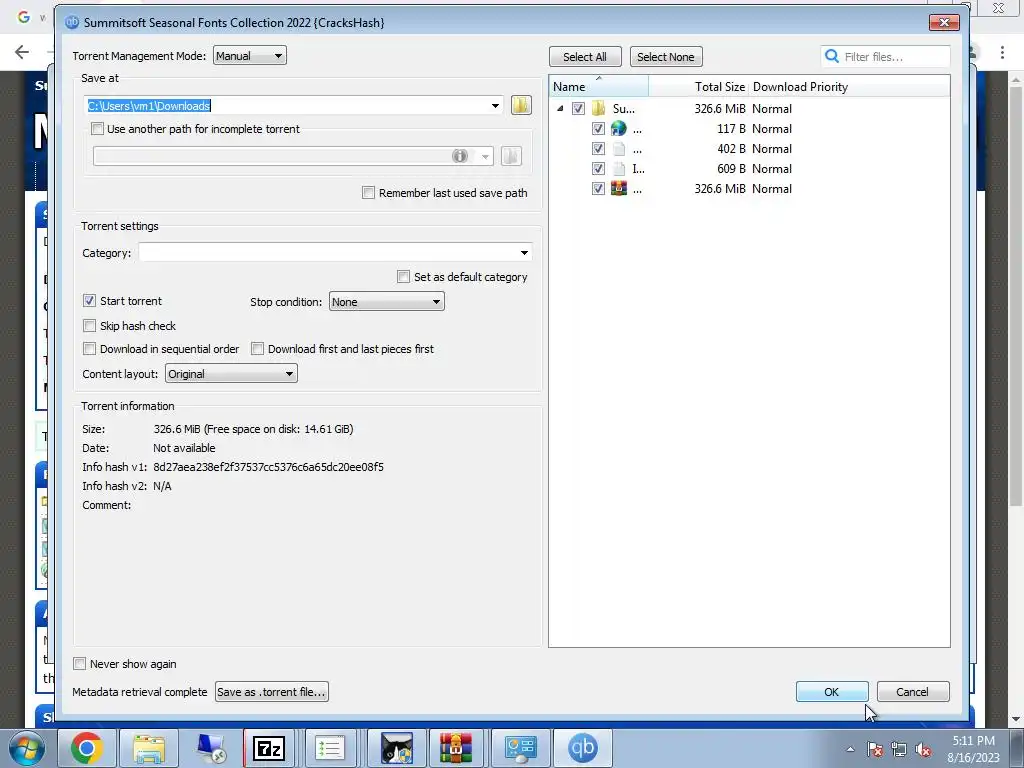Image resolution: width=1024 pixels, height=768 pixels.
Task: Confirm with the OK button
Action: coord(832,692)
